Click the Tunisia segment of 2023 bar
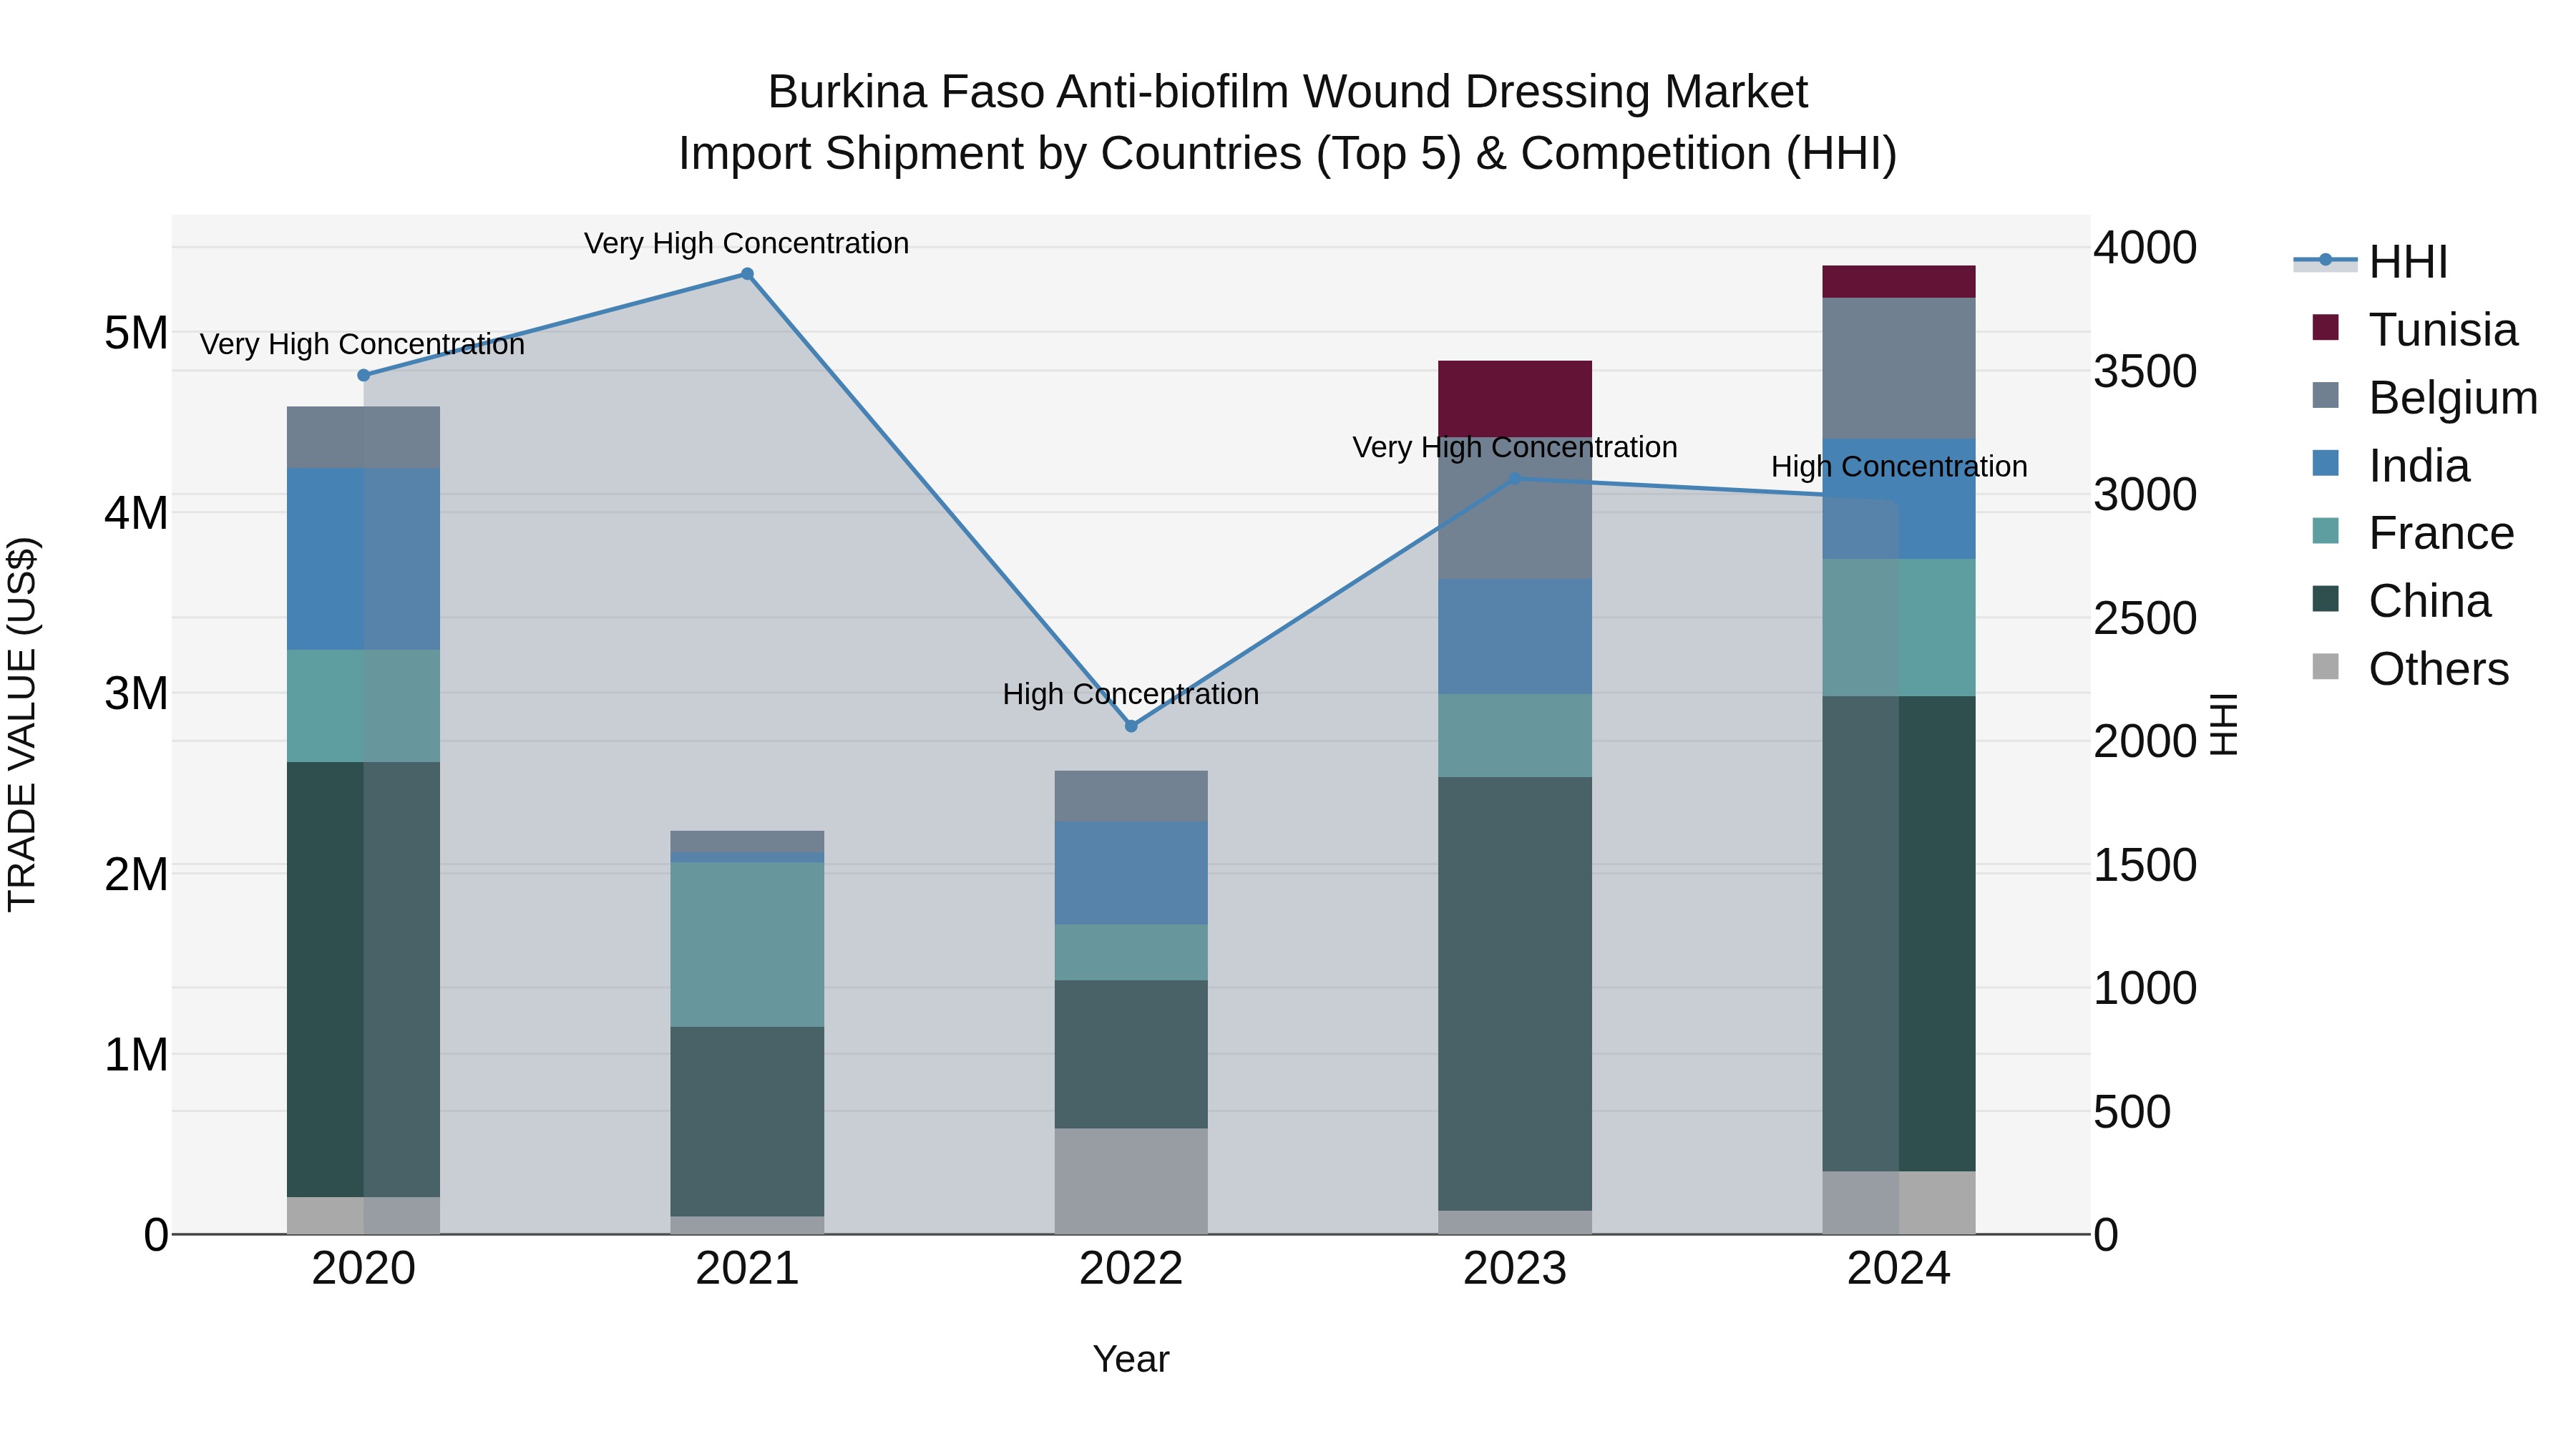The height and width of the screenshot is (1449, 2576). click(x=1515, y=399)
